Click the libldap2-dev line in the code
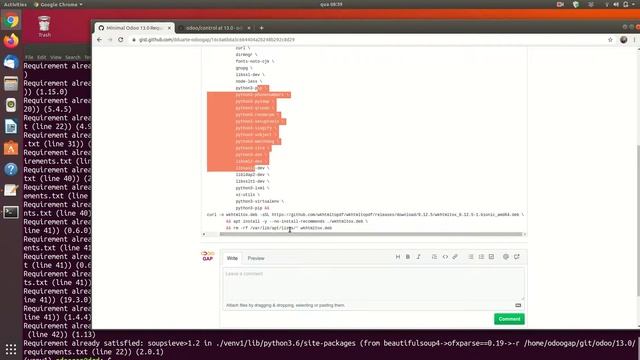Viewport: 640px width, 360px height. [x=252, y=175]
